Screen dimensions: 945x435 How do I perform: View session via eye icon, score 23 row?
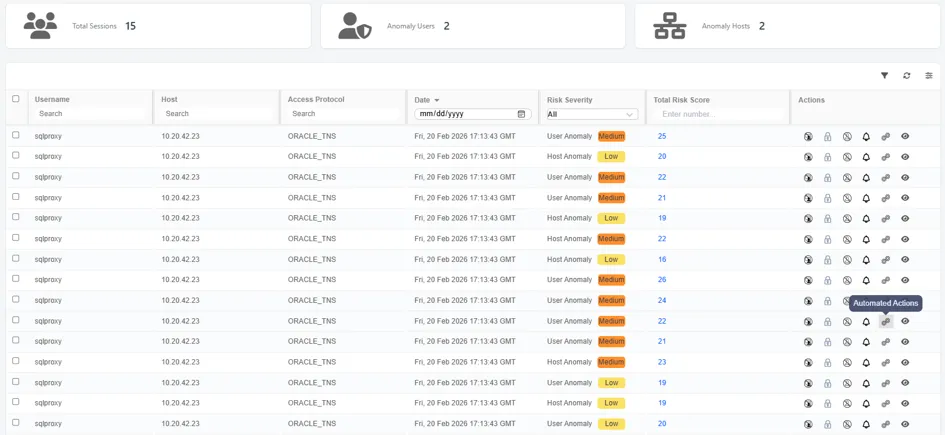(905, 363)
